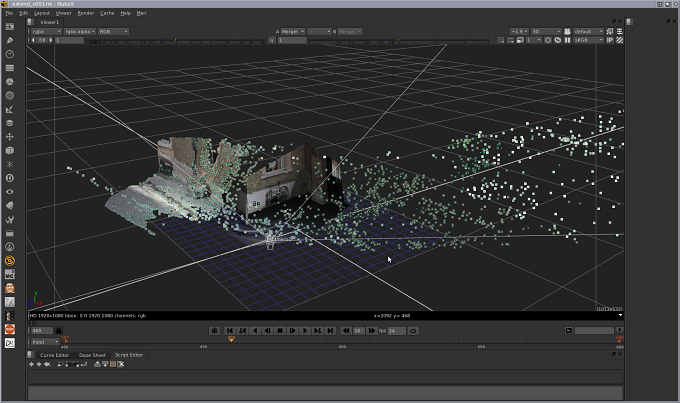Click the IP input process button
Screen dimensions: 680x403
point(610,40)
